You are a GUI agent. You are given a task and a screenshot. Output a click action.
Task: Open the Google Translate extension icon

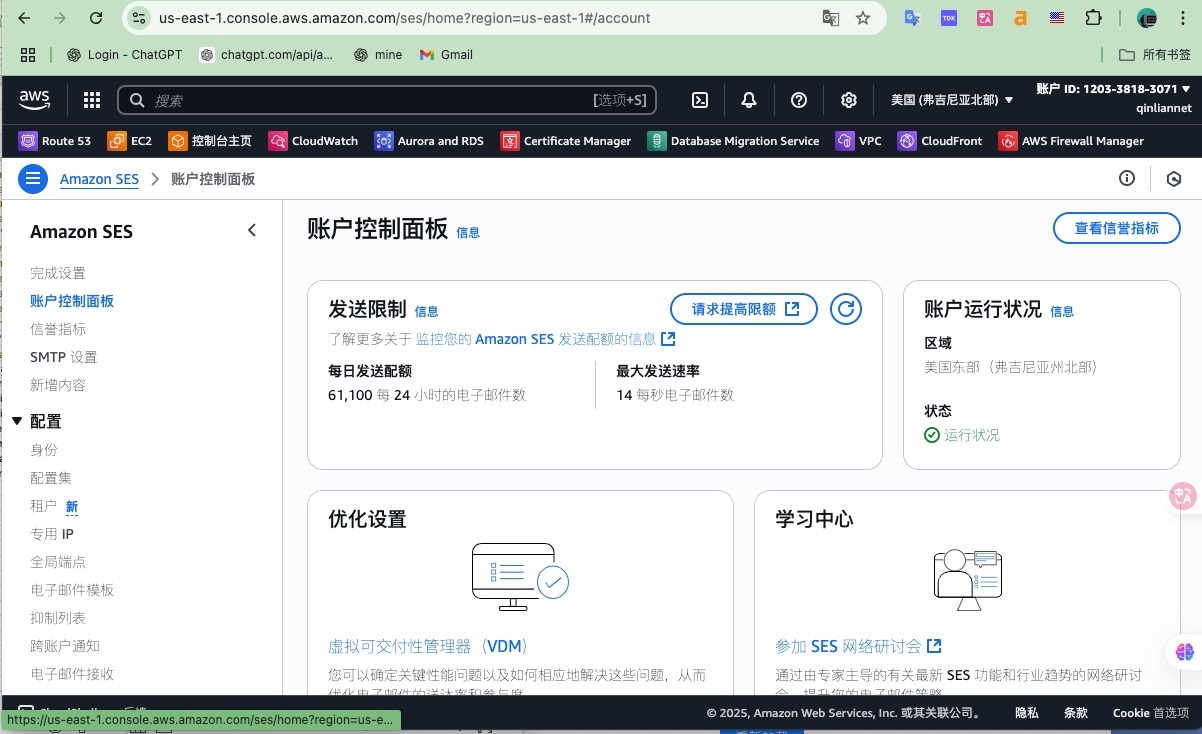[x=912, y=18]
